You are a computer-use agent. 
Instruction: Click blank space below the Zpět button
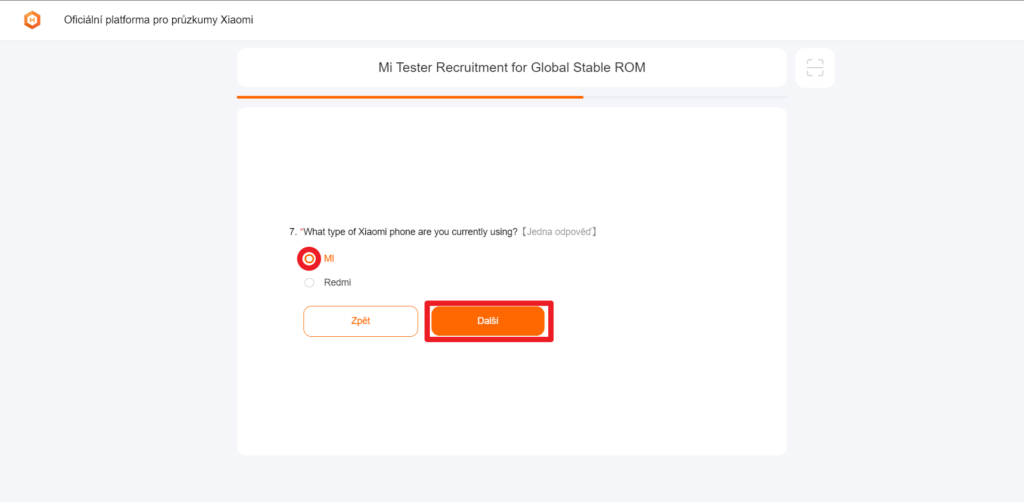pos(360,390)
